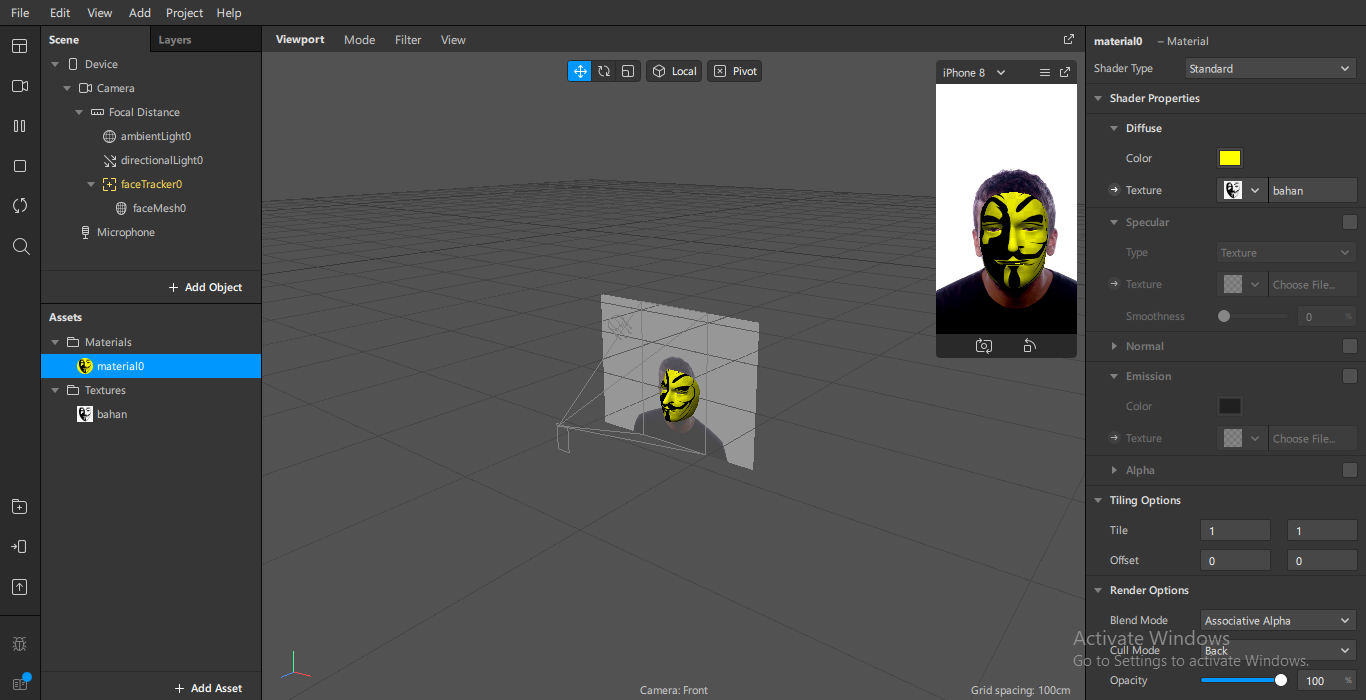Image resolution: width=1366 pixels, height=700 pixels.
Task: Open the Project menu
Action: click(184, 13)
